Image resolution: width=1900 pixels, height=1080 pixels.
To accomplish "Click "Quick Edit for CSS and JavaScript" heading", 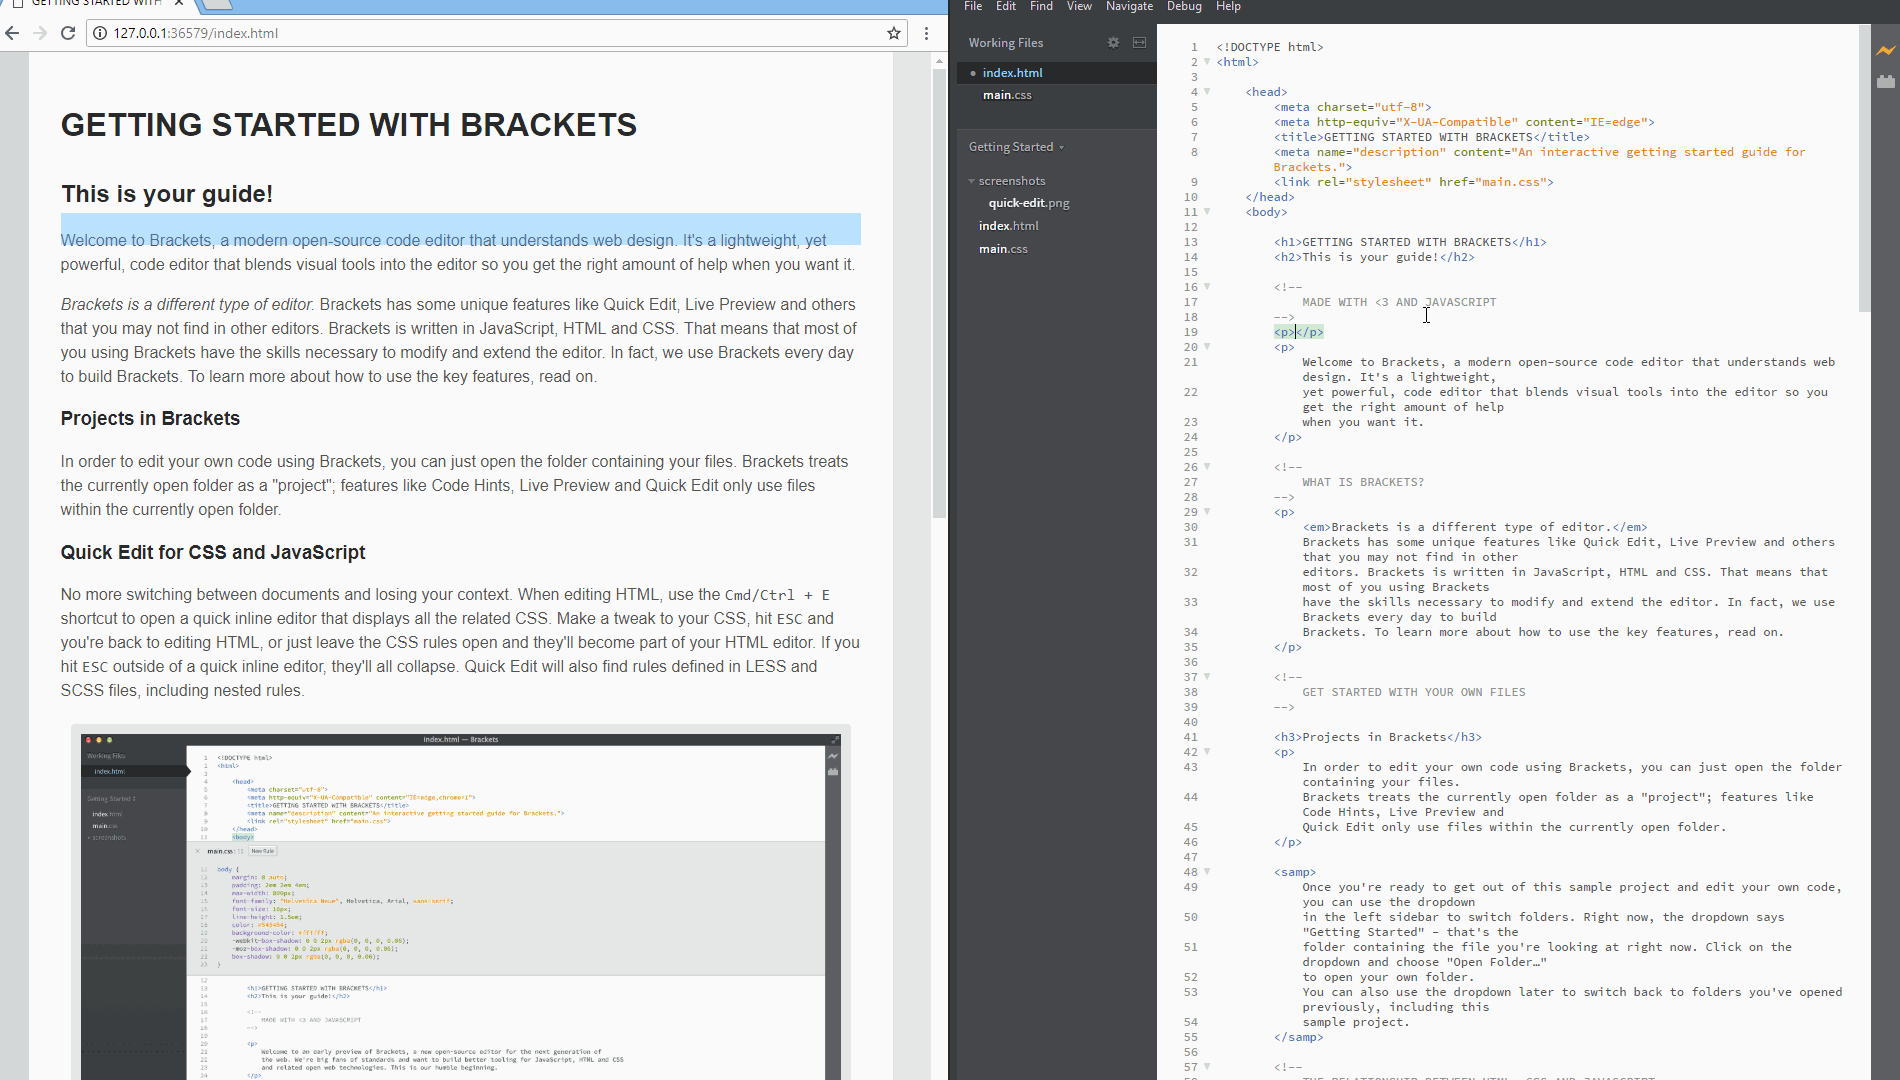I will (213, 552).
